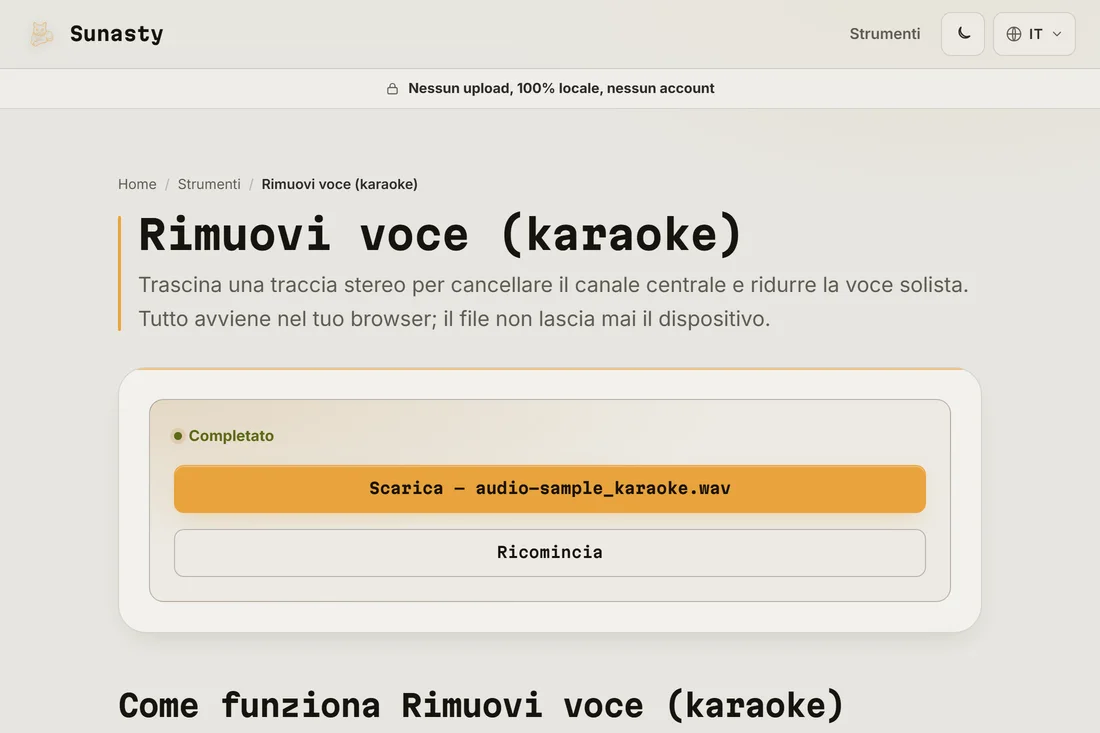Click the globe icon in language selector
The image size is (1100, 733).
click(x=1014, y=34)
